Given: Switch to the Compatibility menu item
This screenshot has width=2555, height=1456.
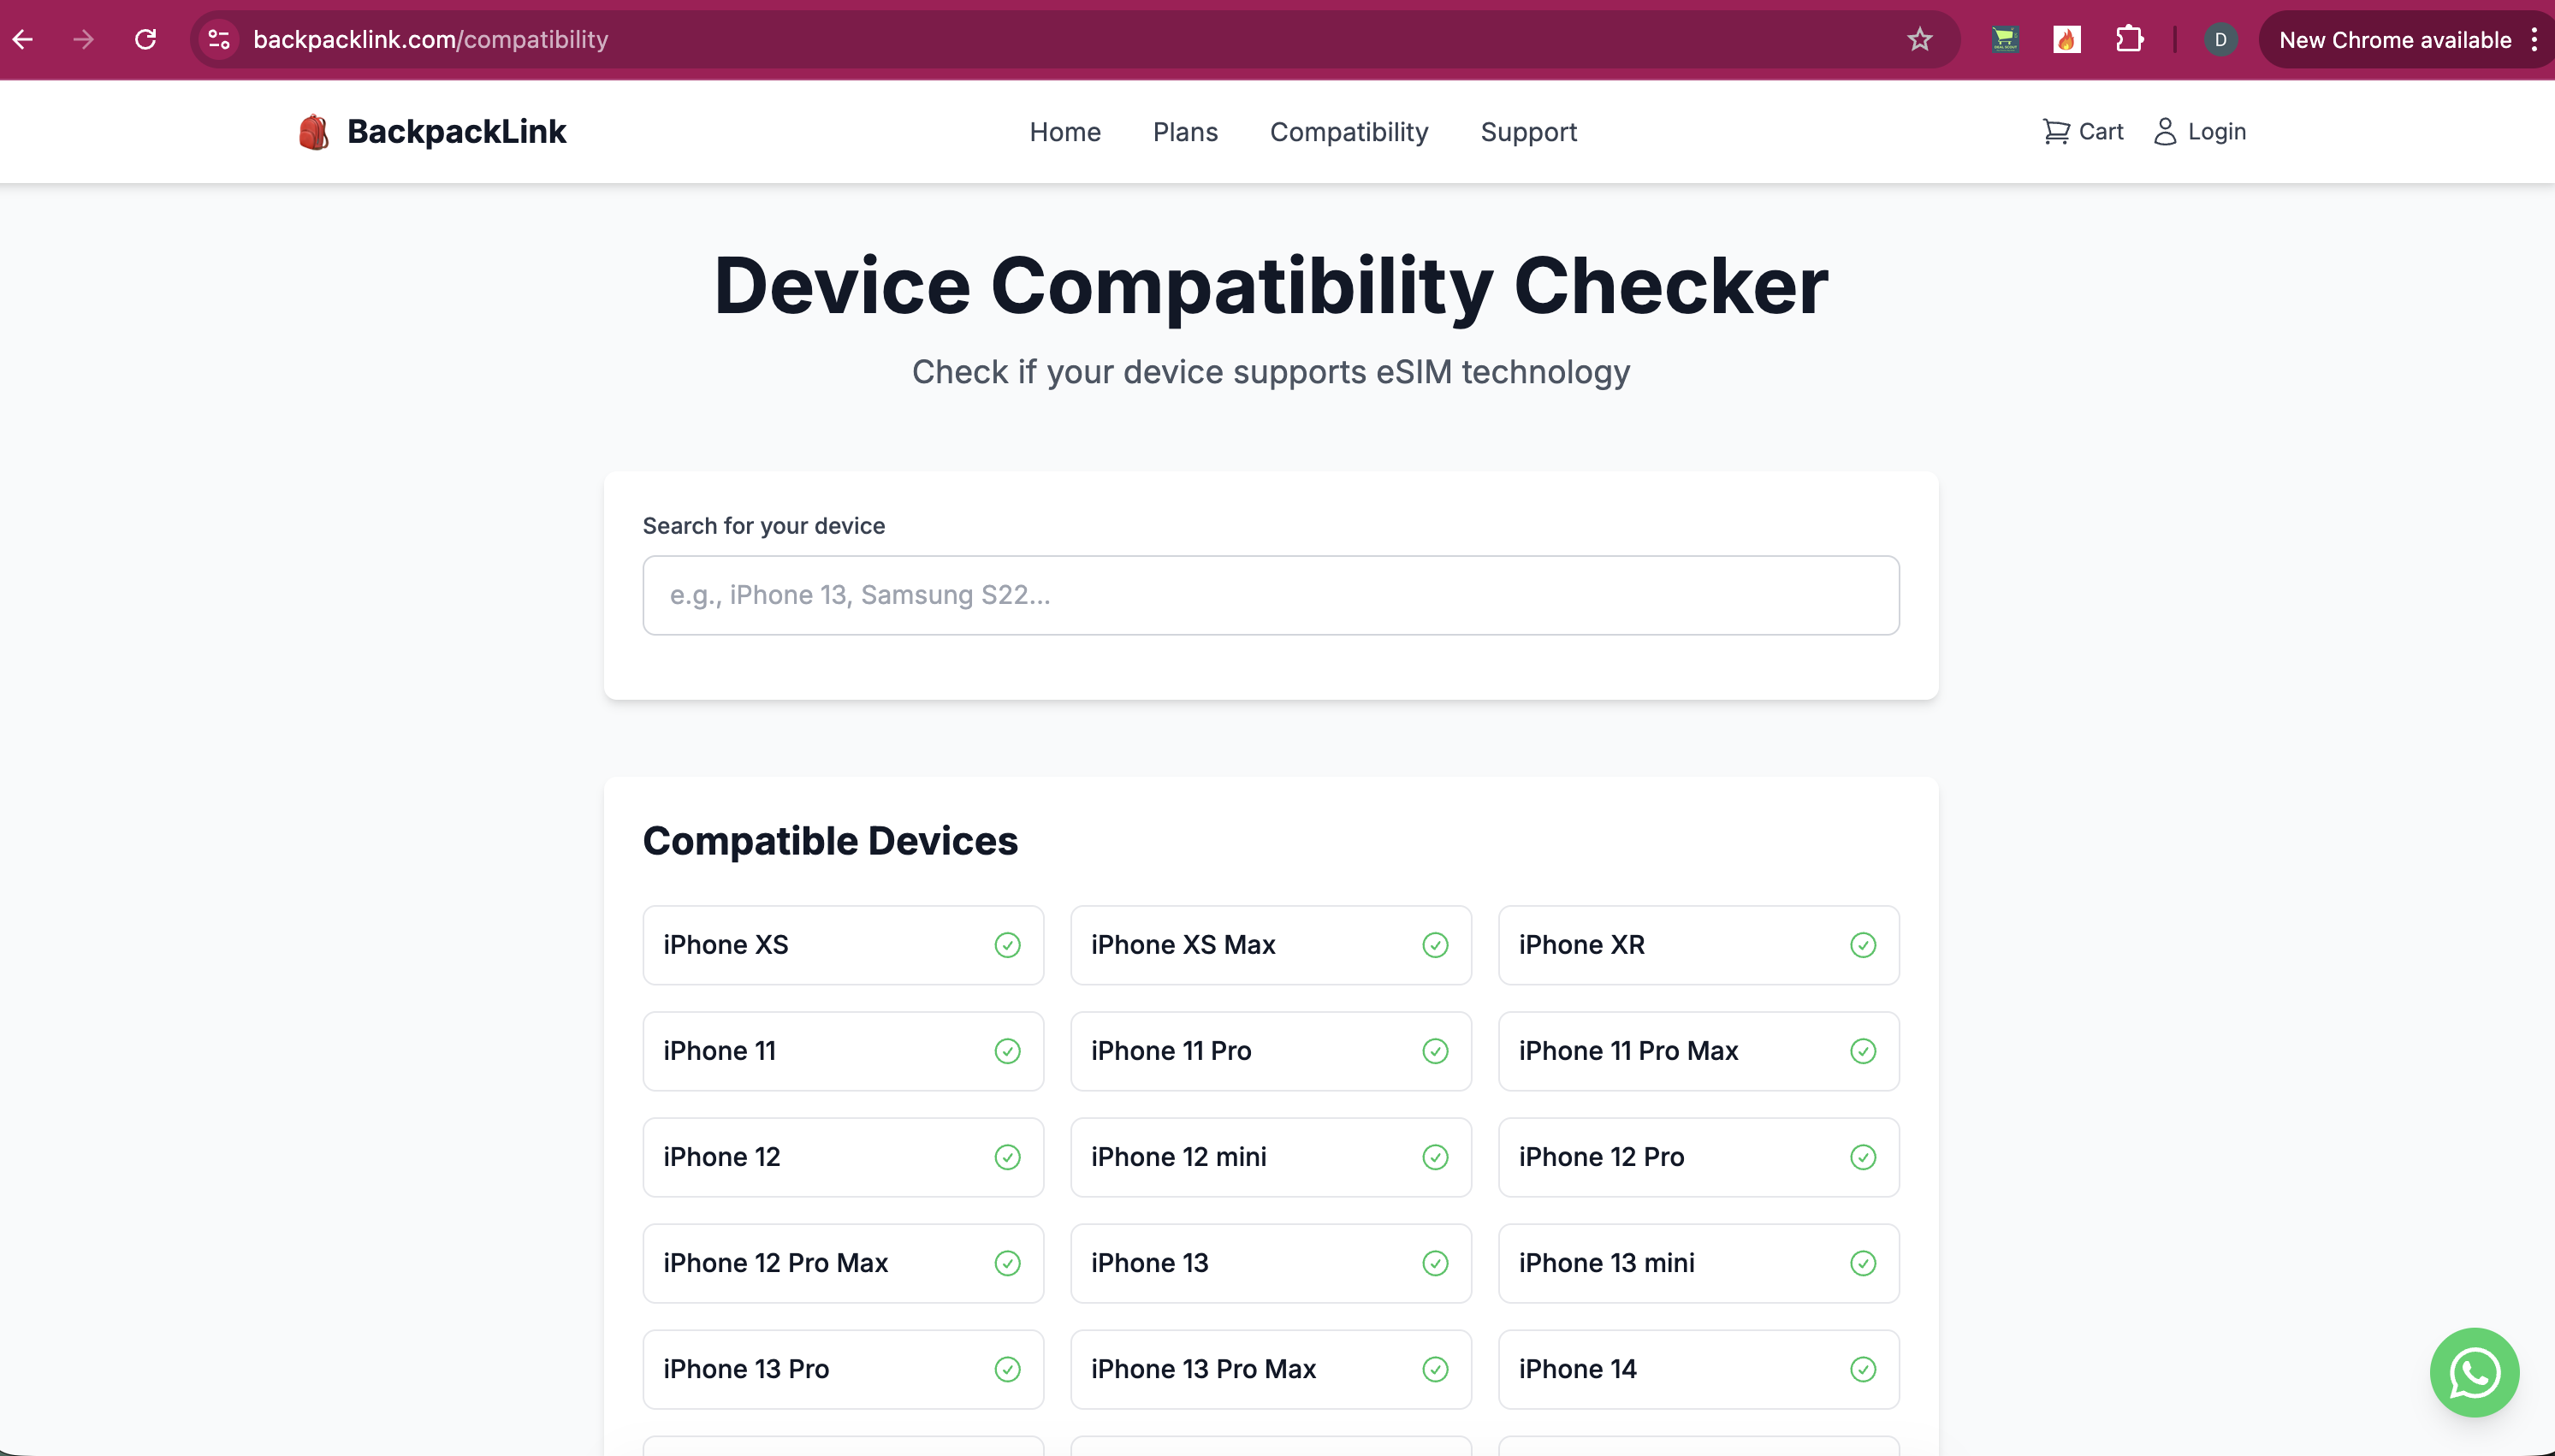Looking at the screenshot, I should click(x=1348, y=131).
